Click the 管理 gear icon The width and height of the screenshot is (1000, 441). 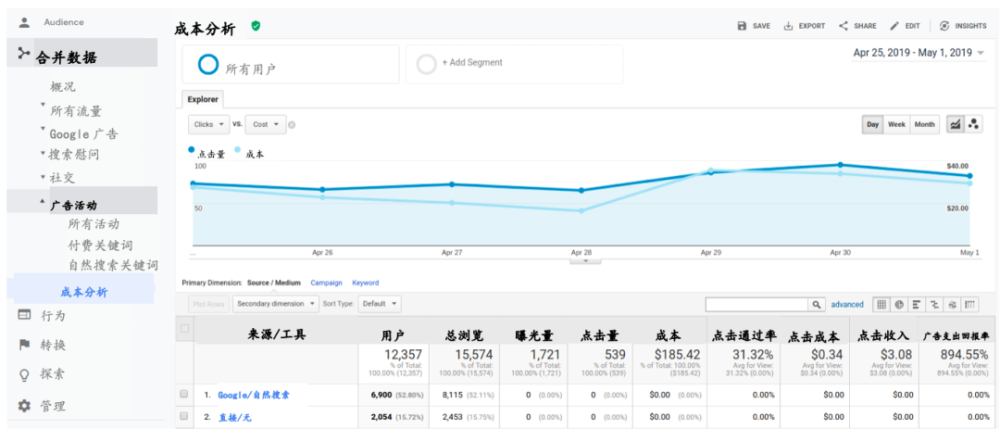pos(24,405)
